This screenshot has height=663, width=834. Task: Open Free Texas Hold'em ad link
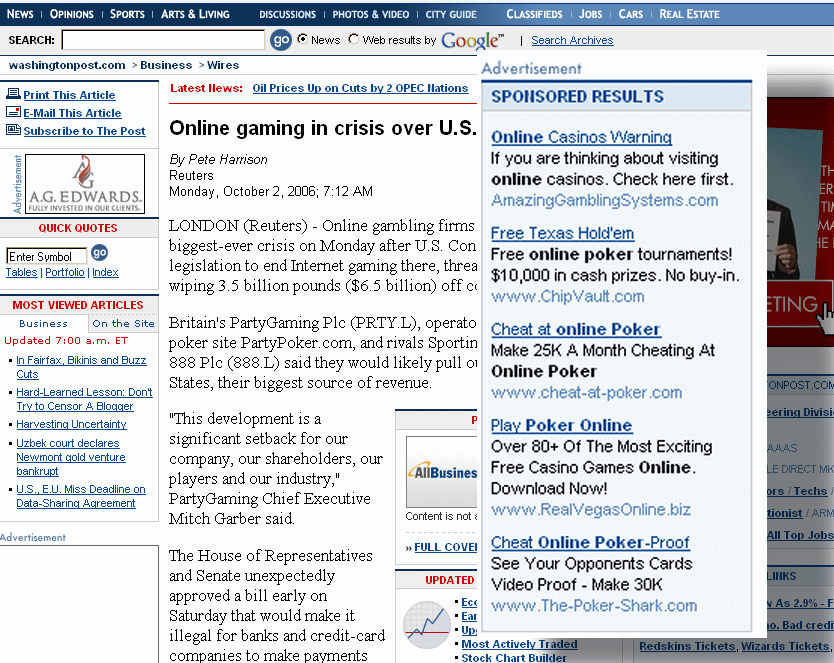point(562,233)
